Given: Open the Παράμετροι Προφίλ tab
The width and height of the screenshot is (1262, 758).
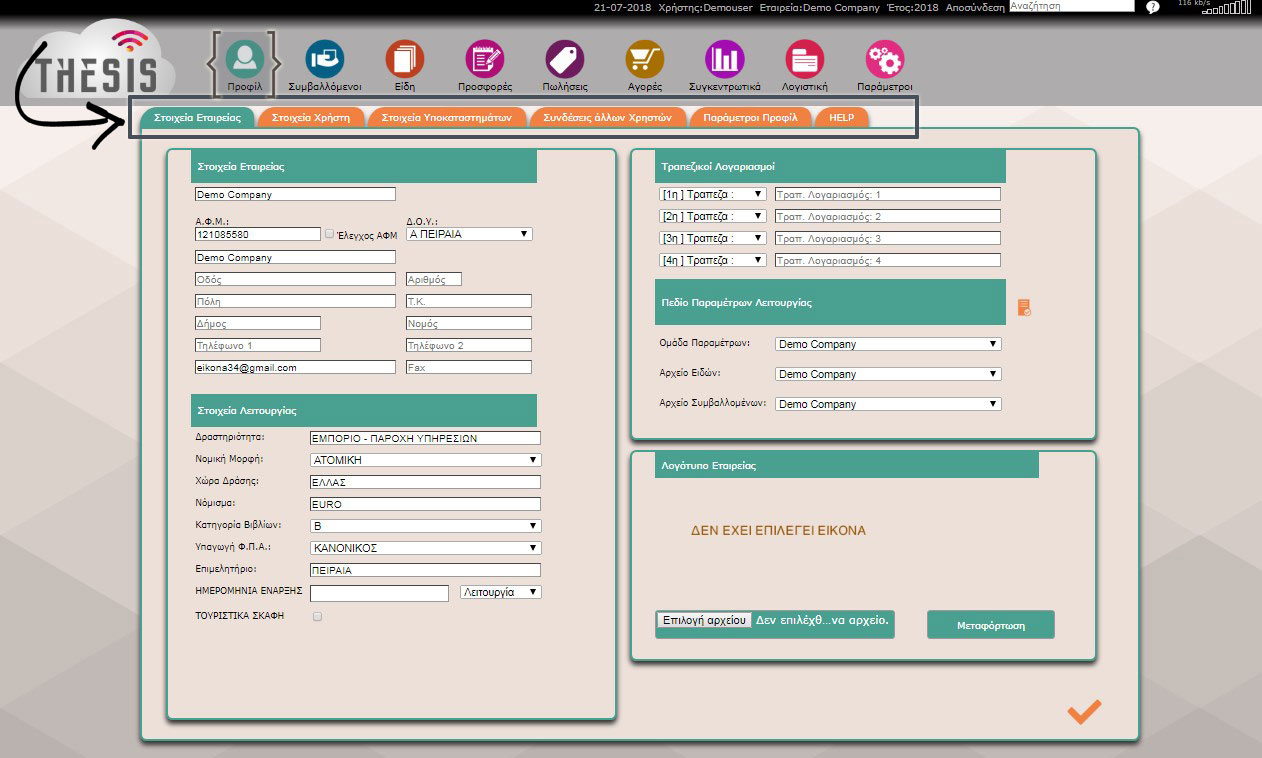Looking at the screenshot, I should 750,117.
